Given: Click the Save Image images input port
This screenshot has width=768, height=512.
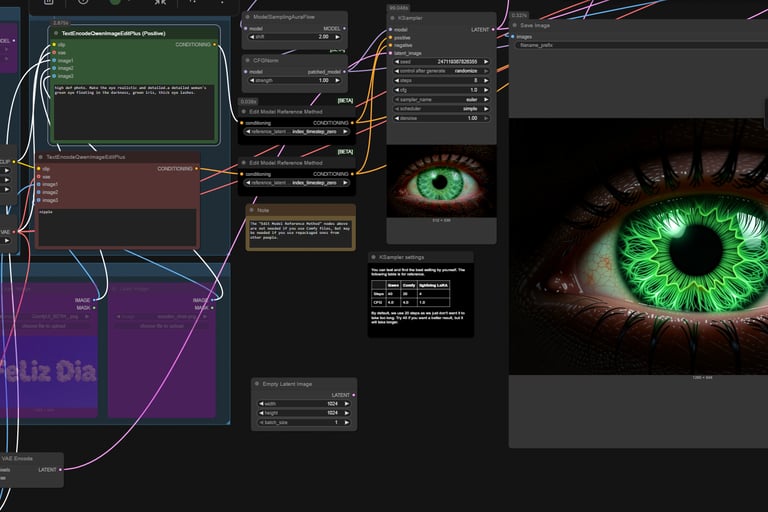Looking at the screenshot, I should pyautogui.click(x=513, y=37).
